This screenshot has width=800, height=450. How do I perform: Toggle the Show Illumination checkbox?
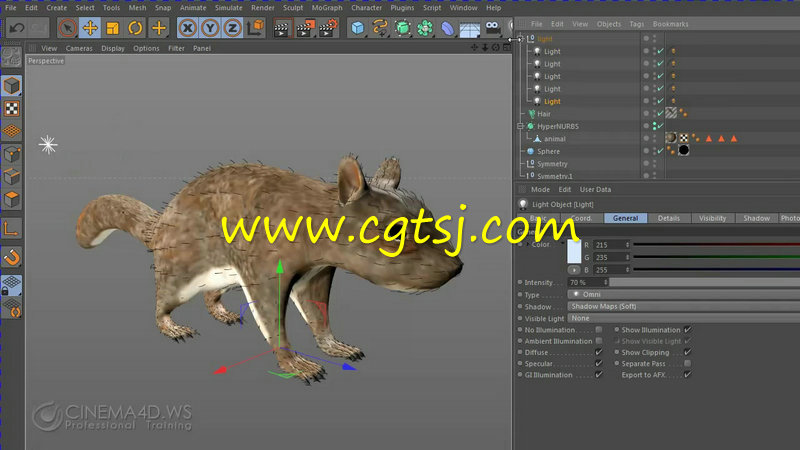[x=688, y=330]
